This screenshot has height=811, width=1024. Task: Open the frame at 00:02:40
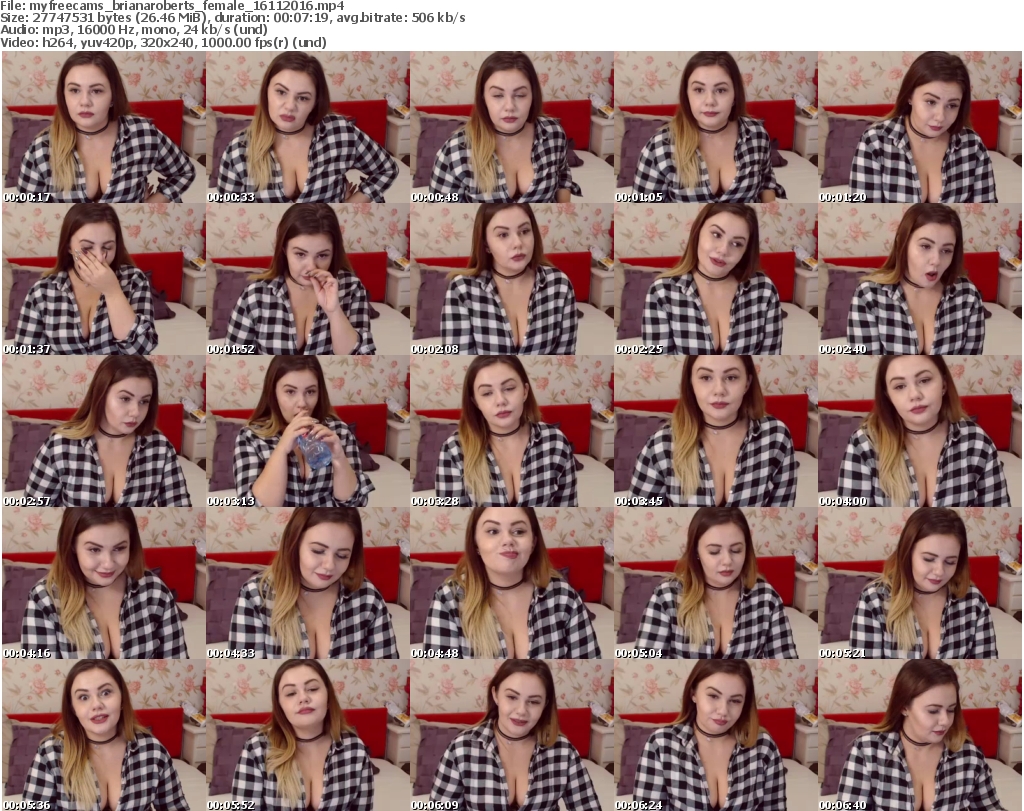tap(919, 279)
